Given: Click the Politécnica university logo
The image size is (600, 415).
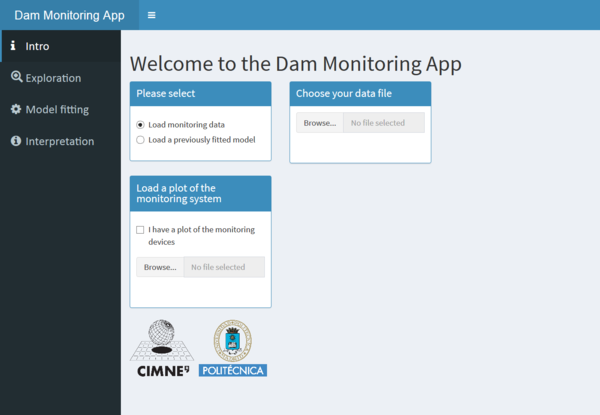Looking at the screenshot, I should pos(233,348).
